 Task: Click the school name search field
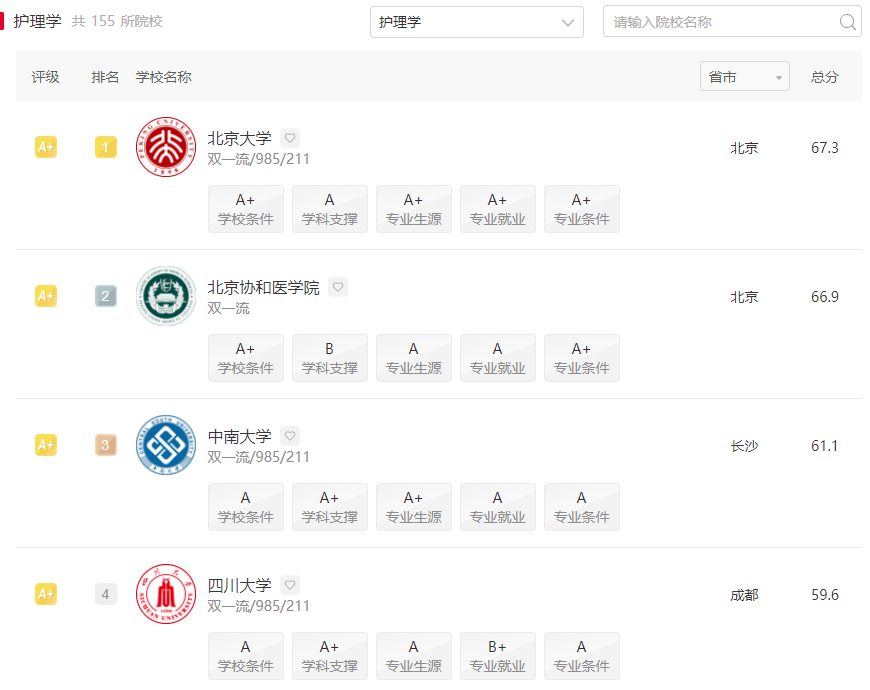720,22
